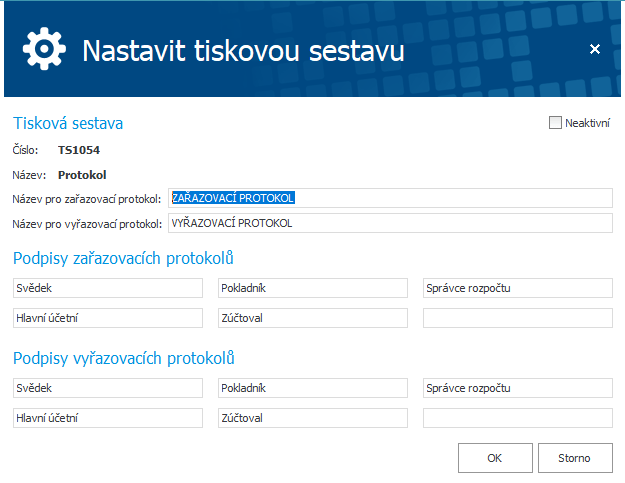Click Správce rozpočtu field under vyřazovacích protokolů
625x483 pixels.
pyautogui.click(x=518, y=388)
